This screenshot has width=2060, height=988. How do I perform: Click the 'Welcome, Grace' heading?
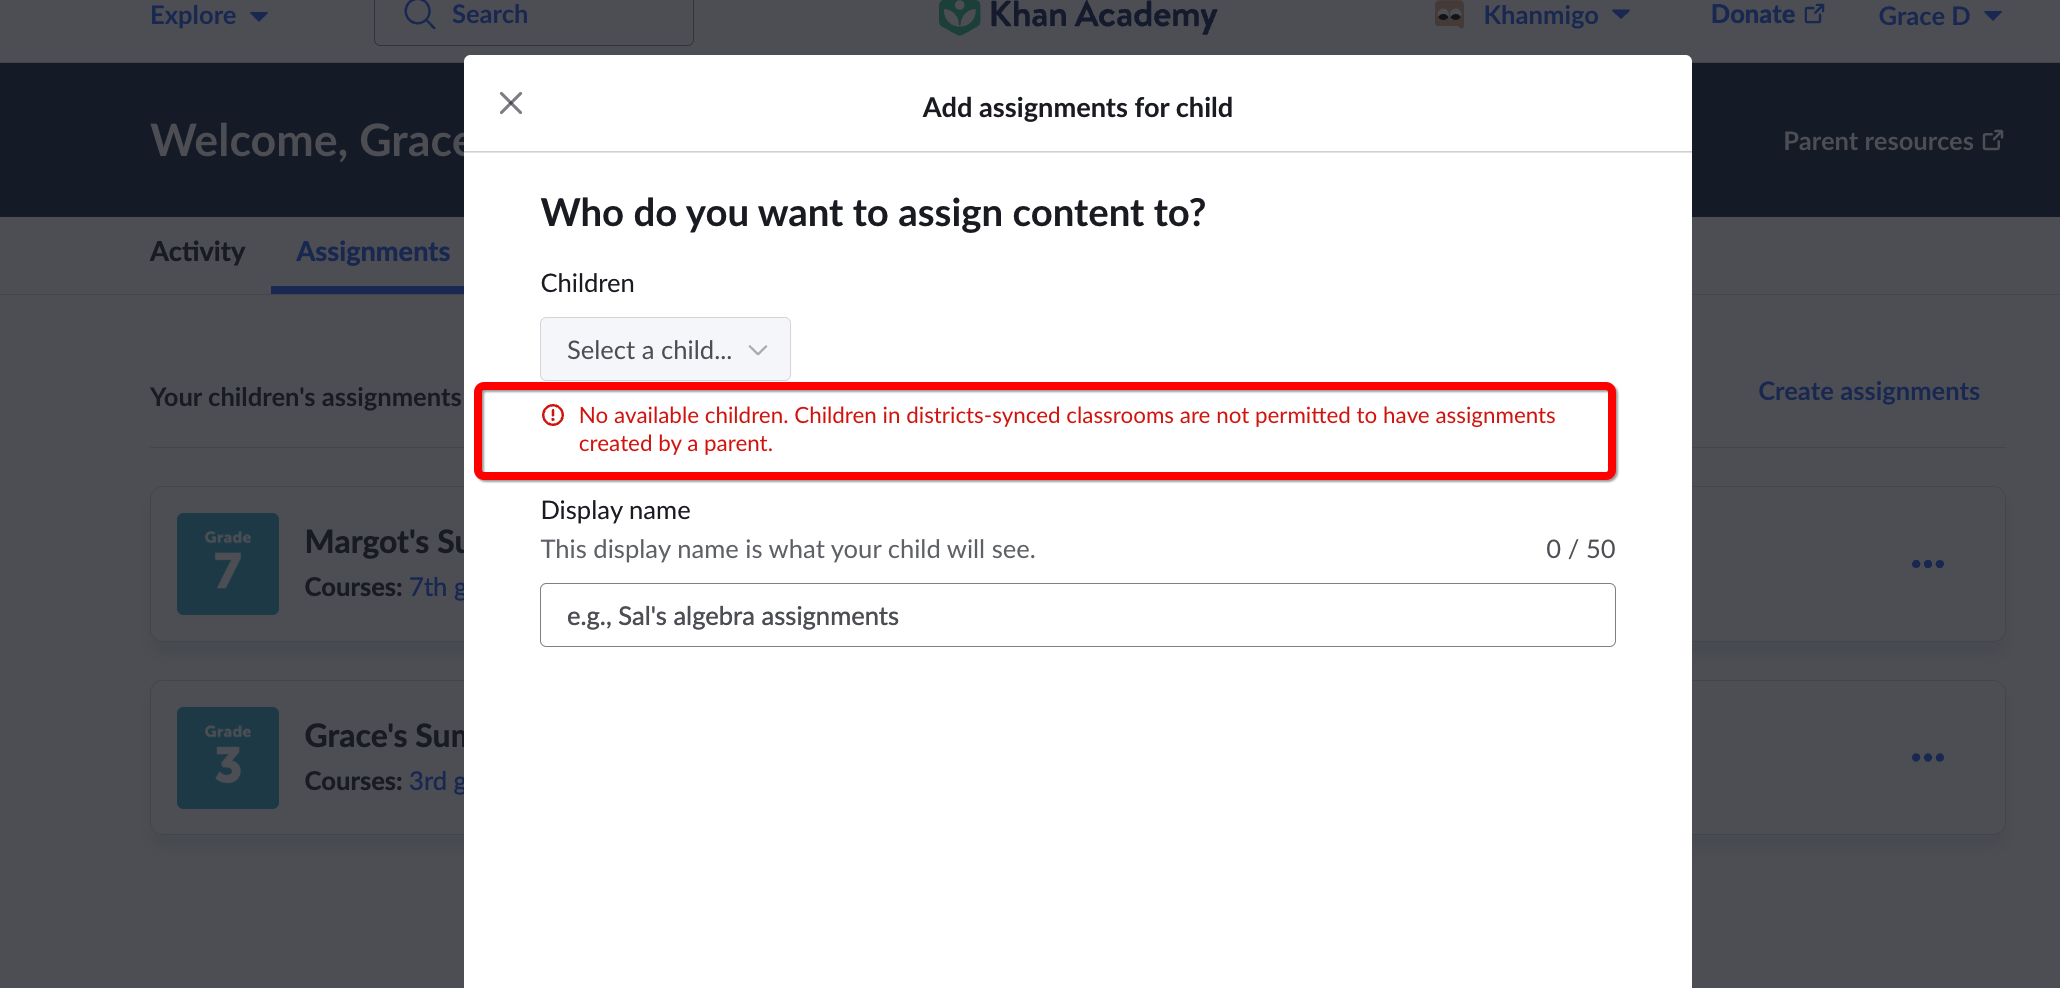[308, 141]
